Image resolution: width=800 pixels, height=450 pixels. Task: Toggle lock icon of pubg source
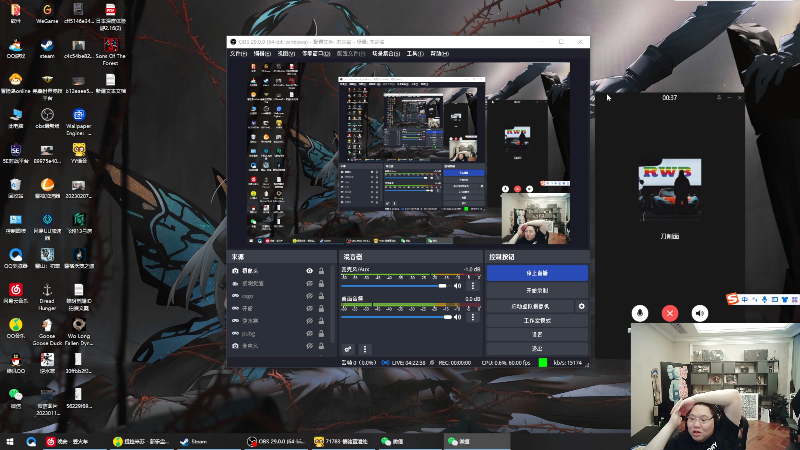coord(321,334)
